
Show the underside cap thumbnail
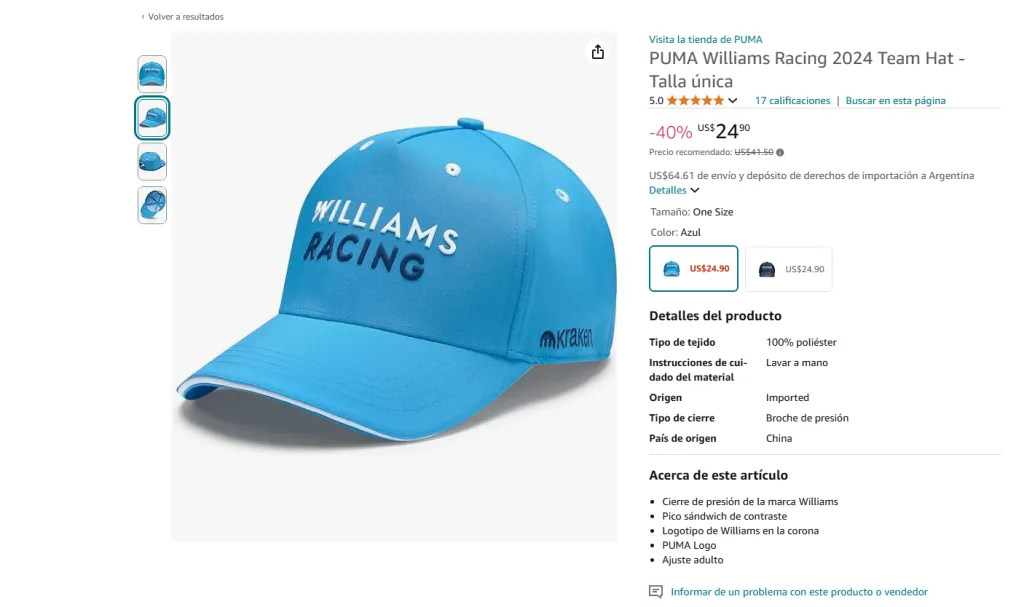coord(152,205)
